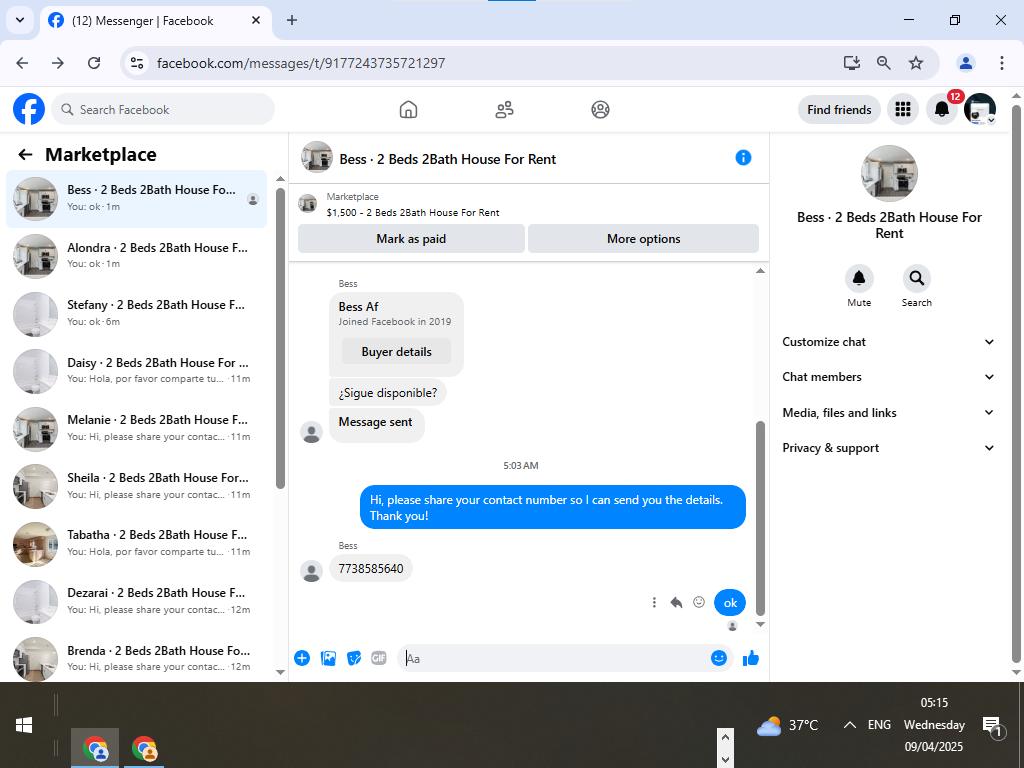React to the ok message with emoji
The height and width of the screenshot is (768, 1024).
pyautogui.click(x=699, y=602)
